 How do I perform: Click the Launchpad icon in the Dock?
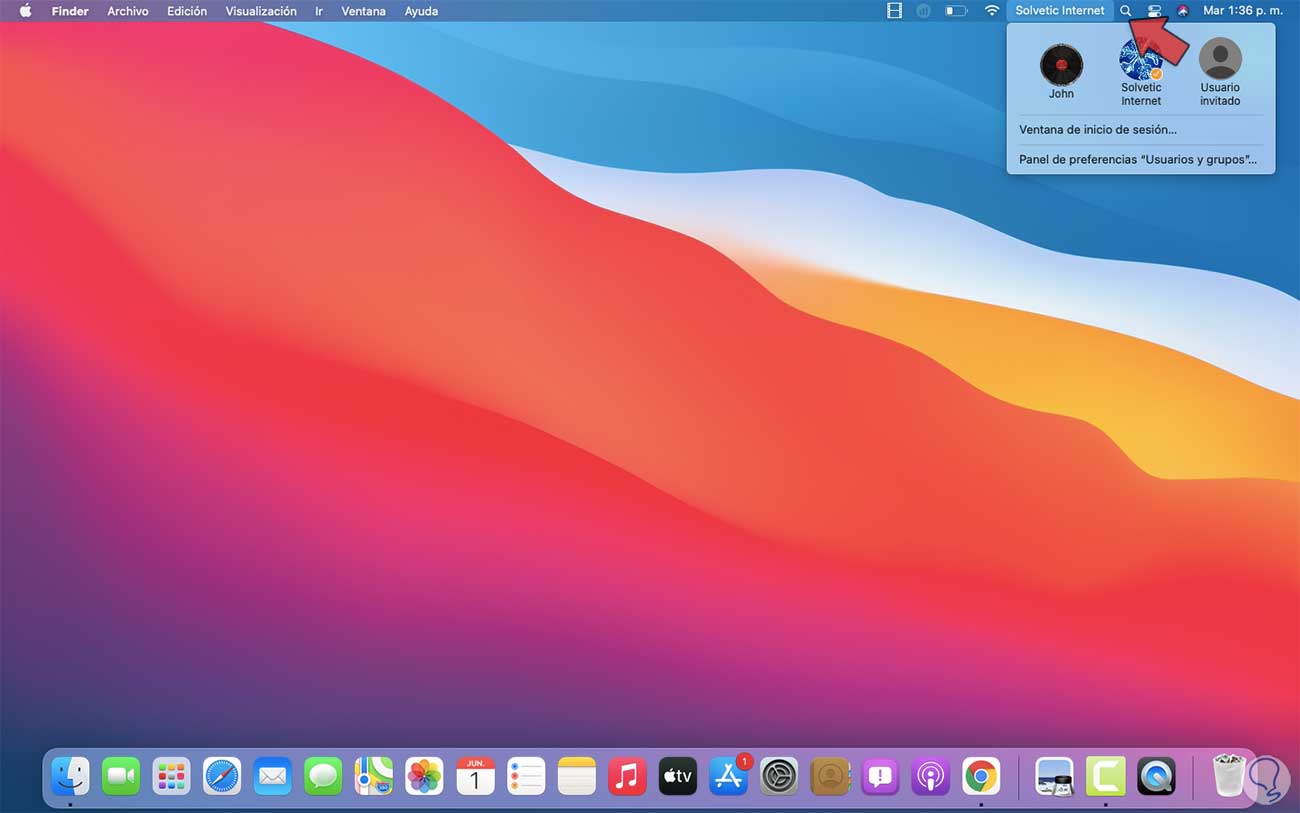point(172,776)
